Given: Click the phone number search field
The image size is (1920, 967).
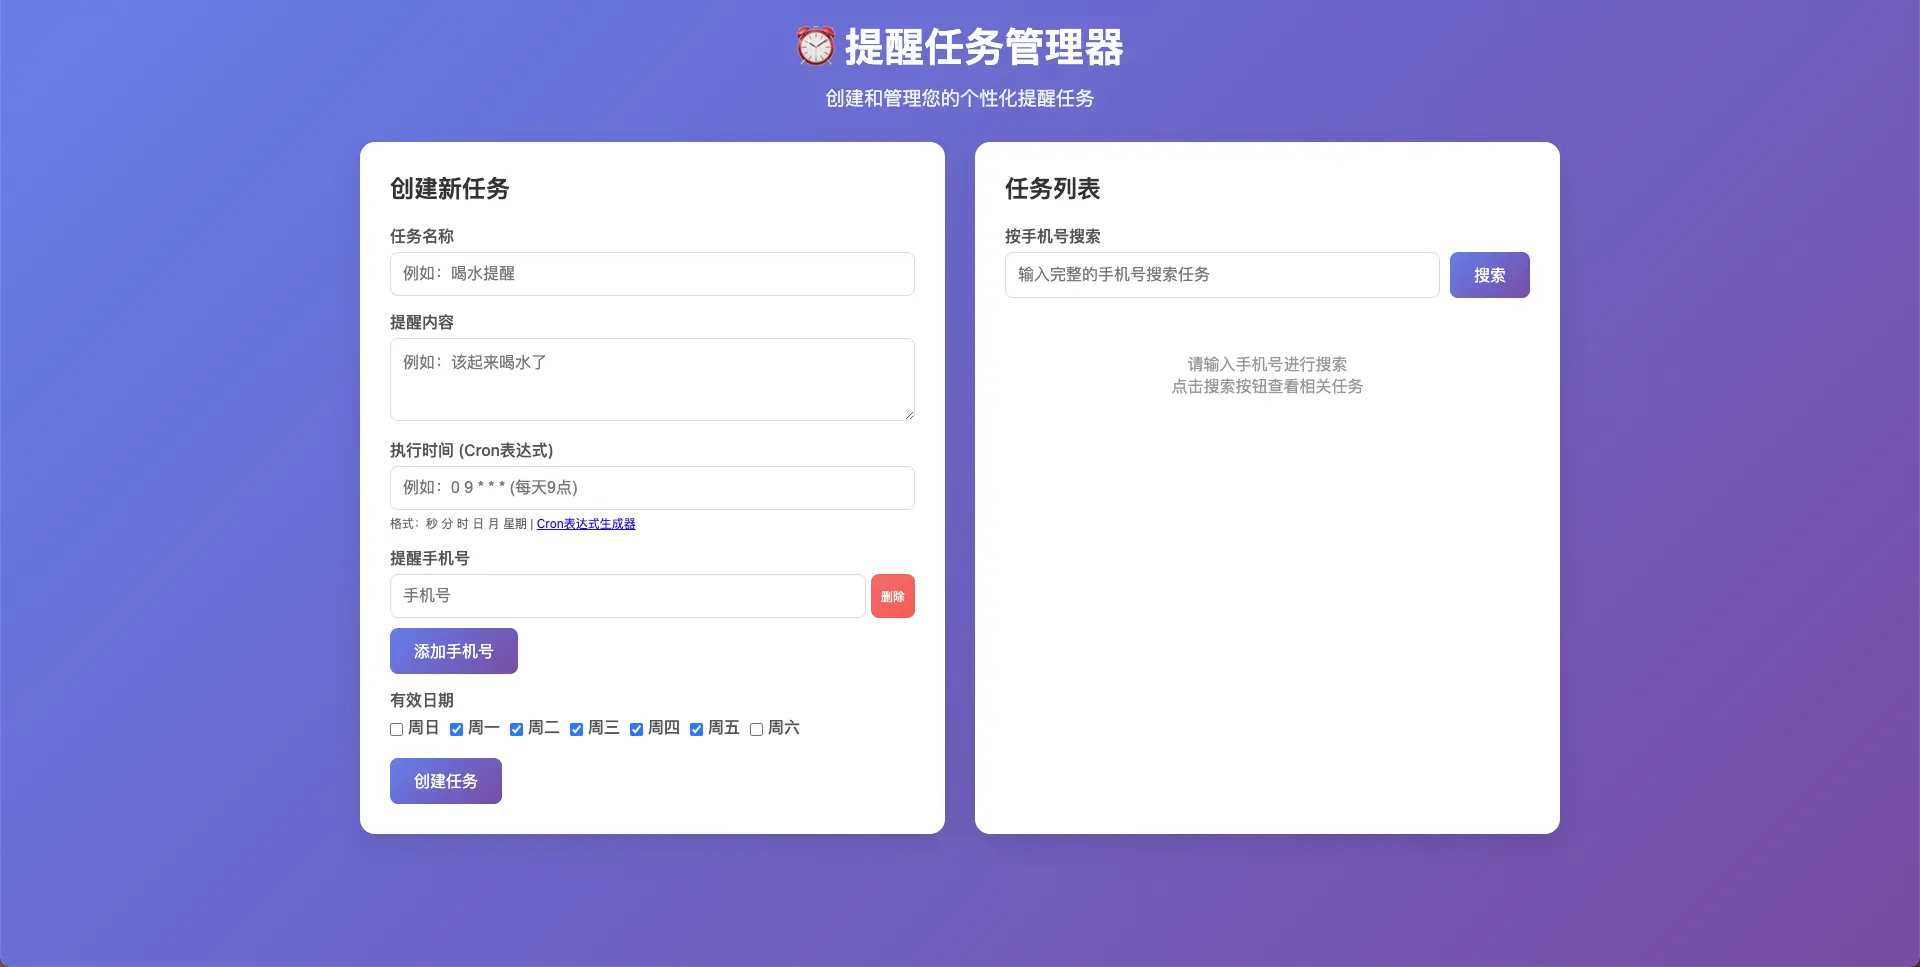Looking at the screenshot, I should [1222, 275].
